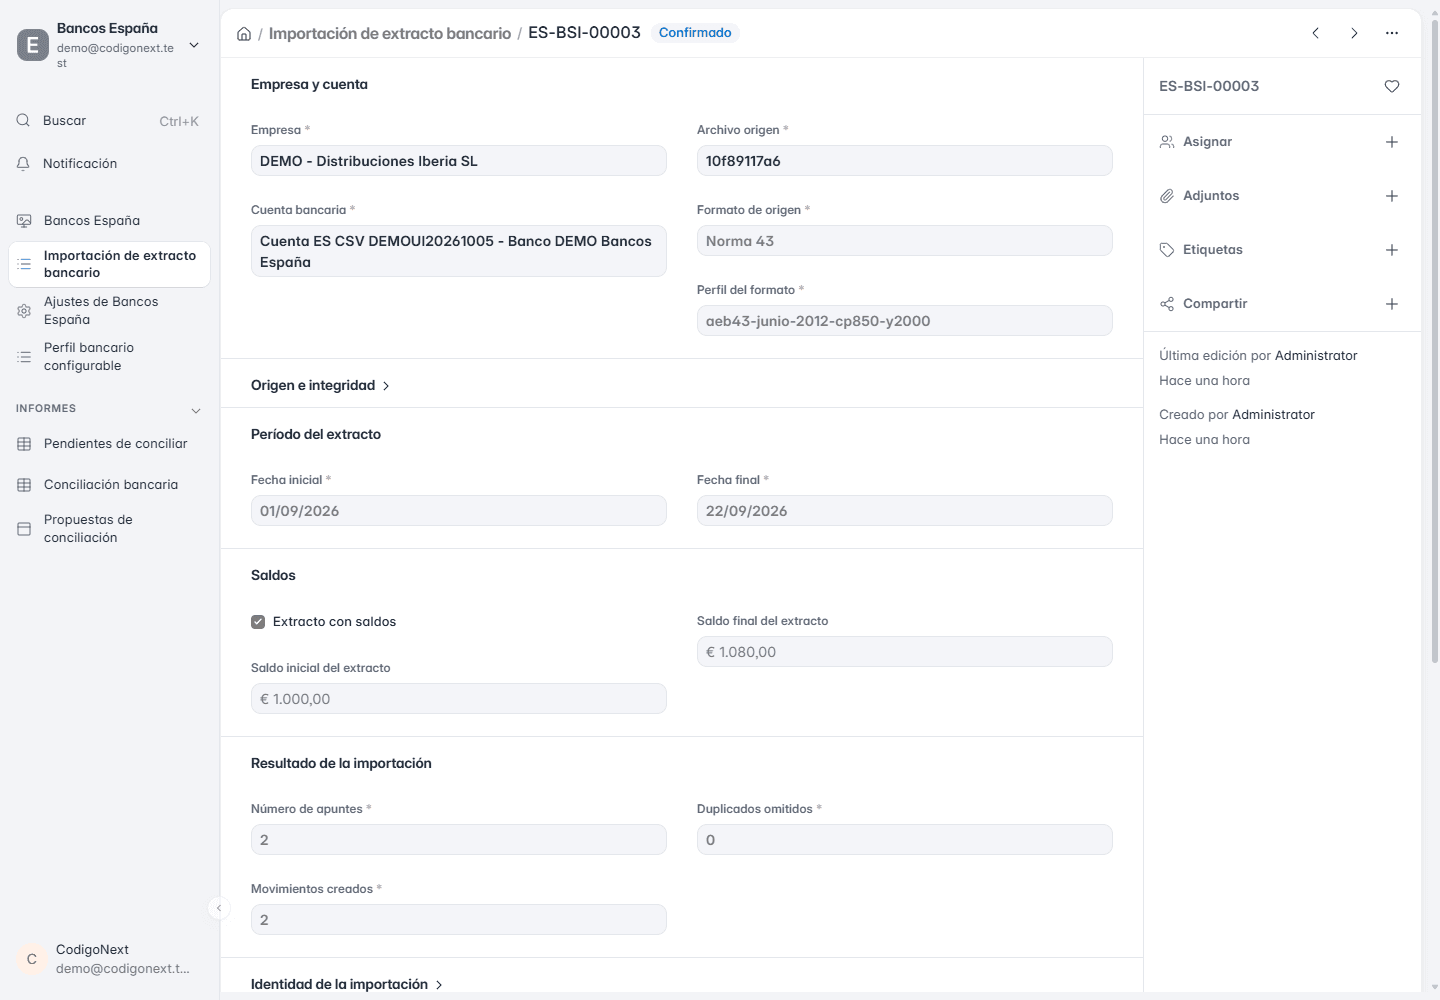Favorite ES-BSI-00003 with the heart icon
Image resolution: width=1440 pixels, height=1000 pixels.
click(x=1392, y=86)
